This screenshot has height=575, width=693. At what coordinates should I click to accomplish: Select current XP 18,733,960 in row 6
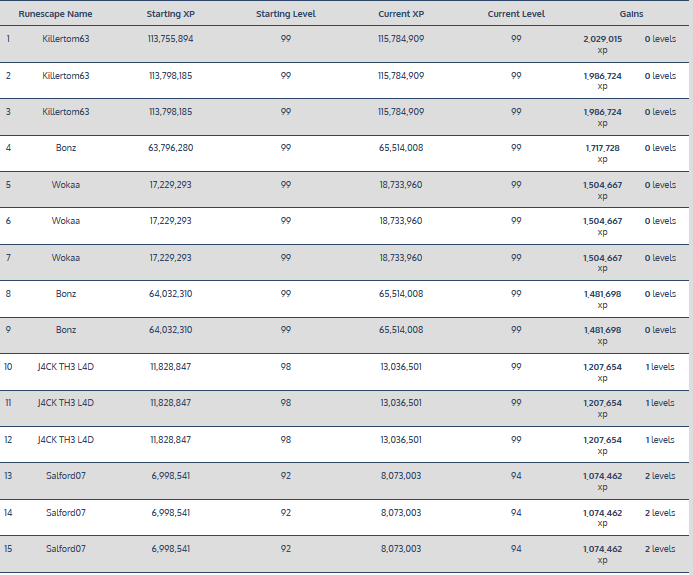[x=401, y=221]
